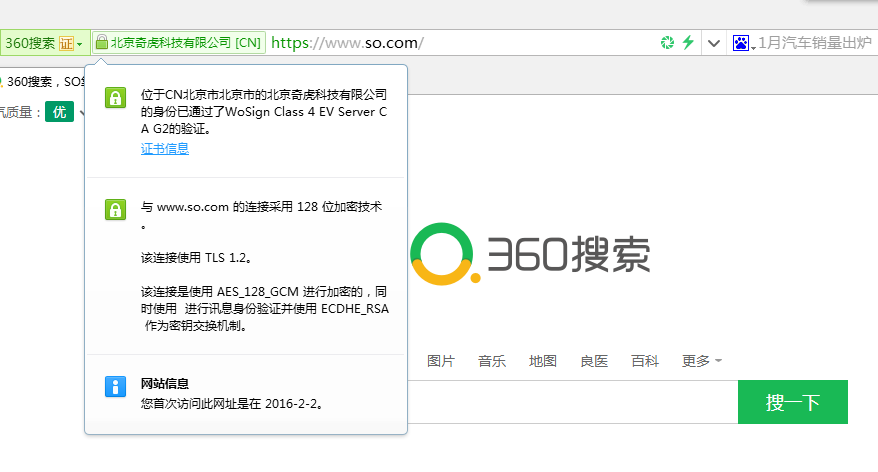Click the padlock icon beside identity verification text
The height and width of the screenshot is (472, 878).
[x=116, y=97]
